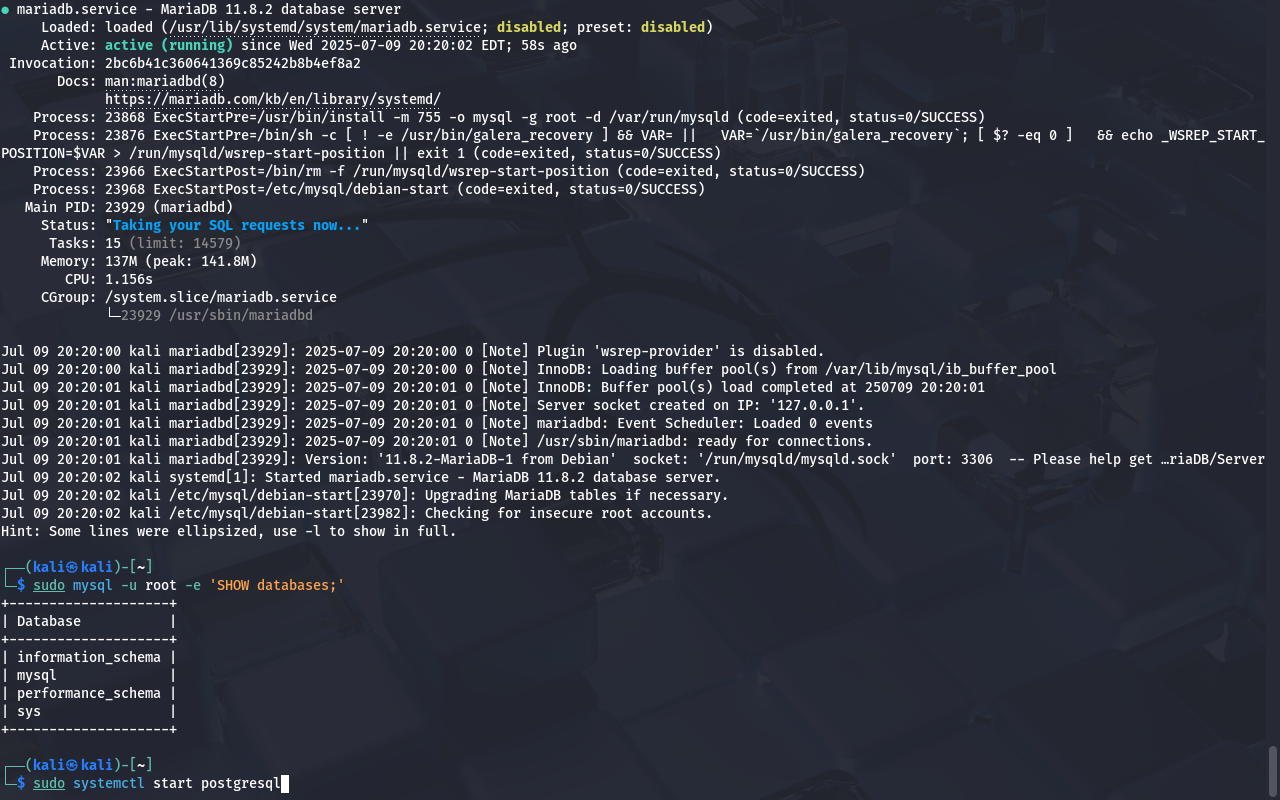Image resolution: width=1280 pixels, height=800 pixels.
Task: Click the '/var/lib/mysql/ib_buffer_pool' path in the log
Action: (941, 369)
